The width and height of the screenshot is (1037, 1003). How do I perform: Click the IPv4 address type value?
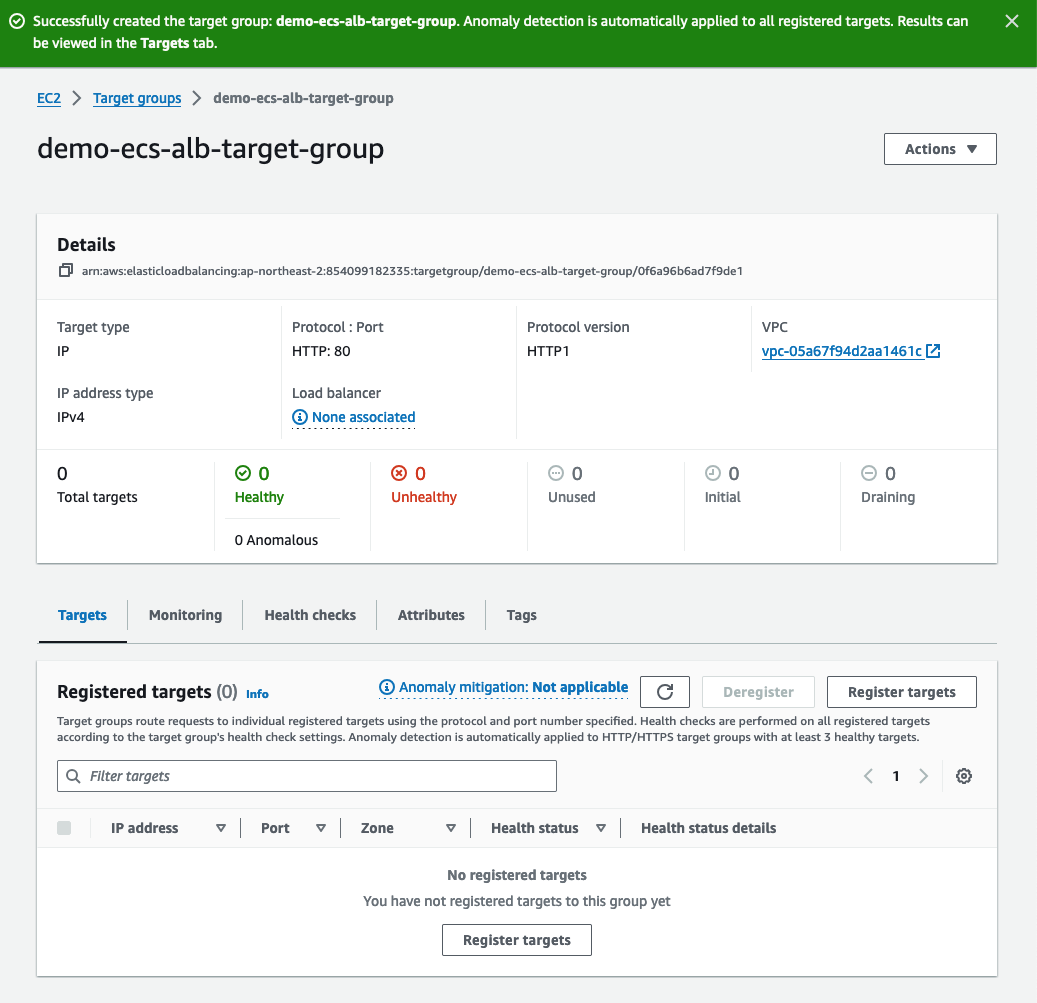point(71,417)
